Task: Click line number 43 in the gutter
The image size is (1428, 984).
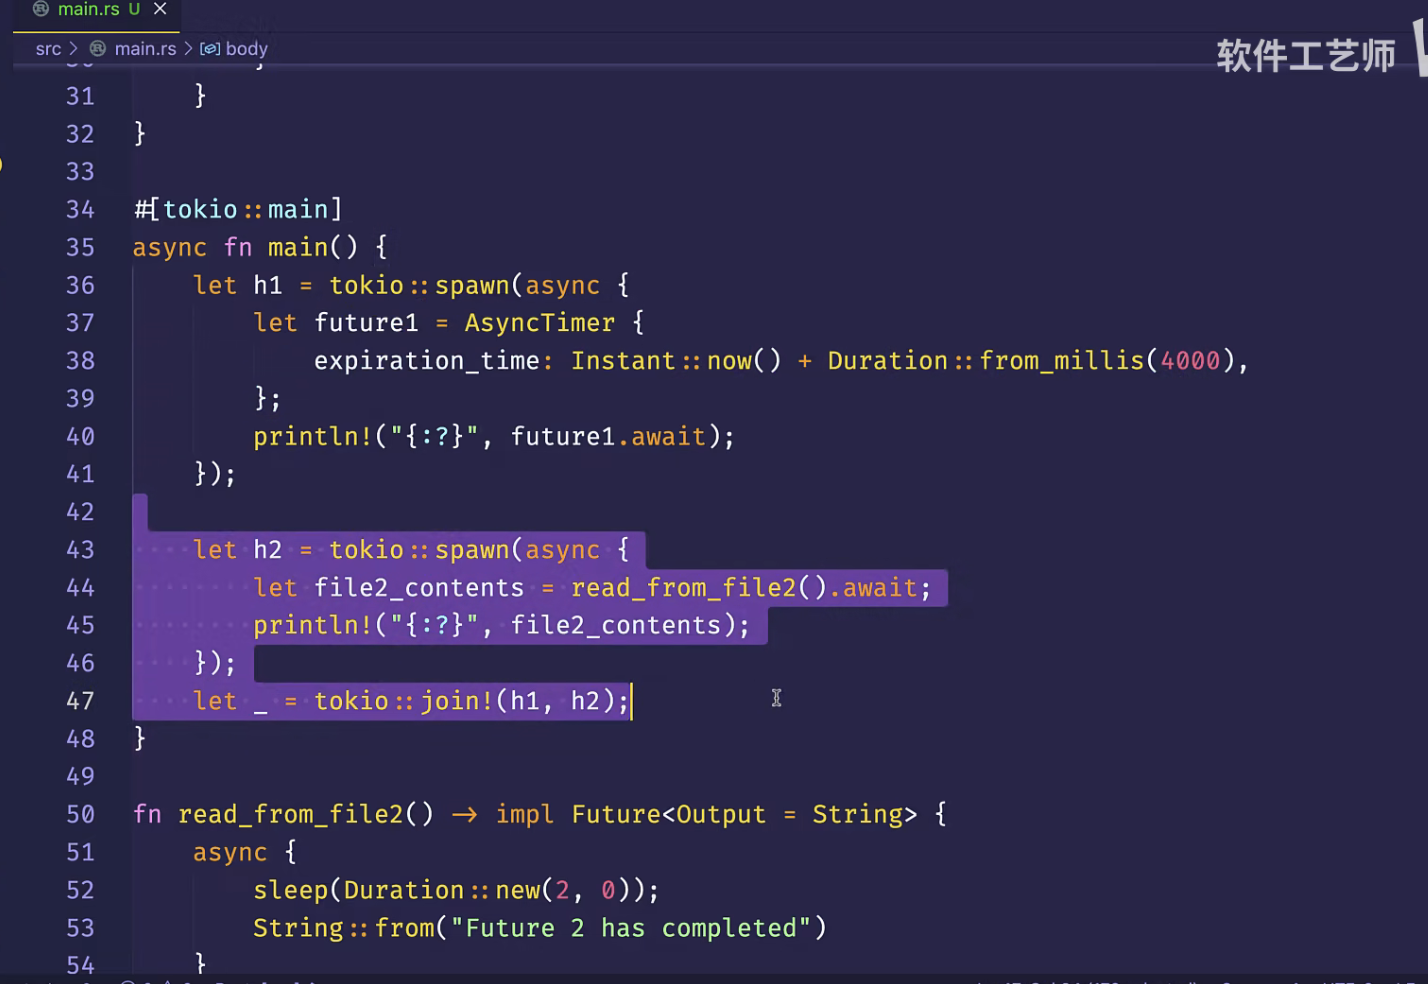Action: pyautogui.click(x=80, y=550)
